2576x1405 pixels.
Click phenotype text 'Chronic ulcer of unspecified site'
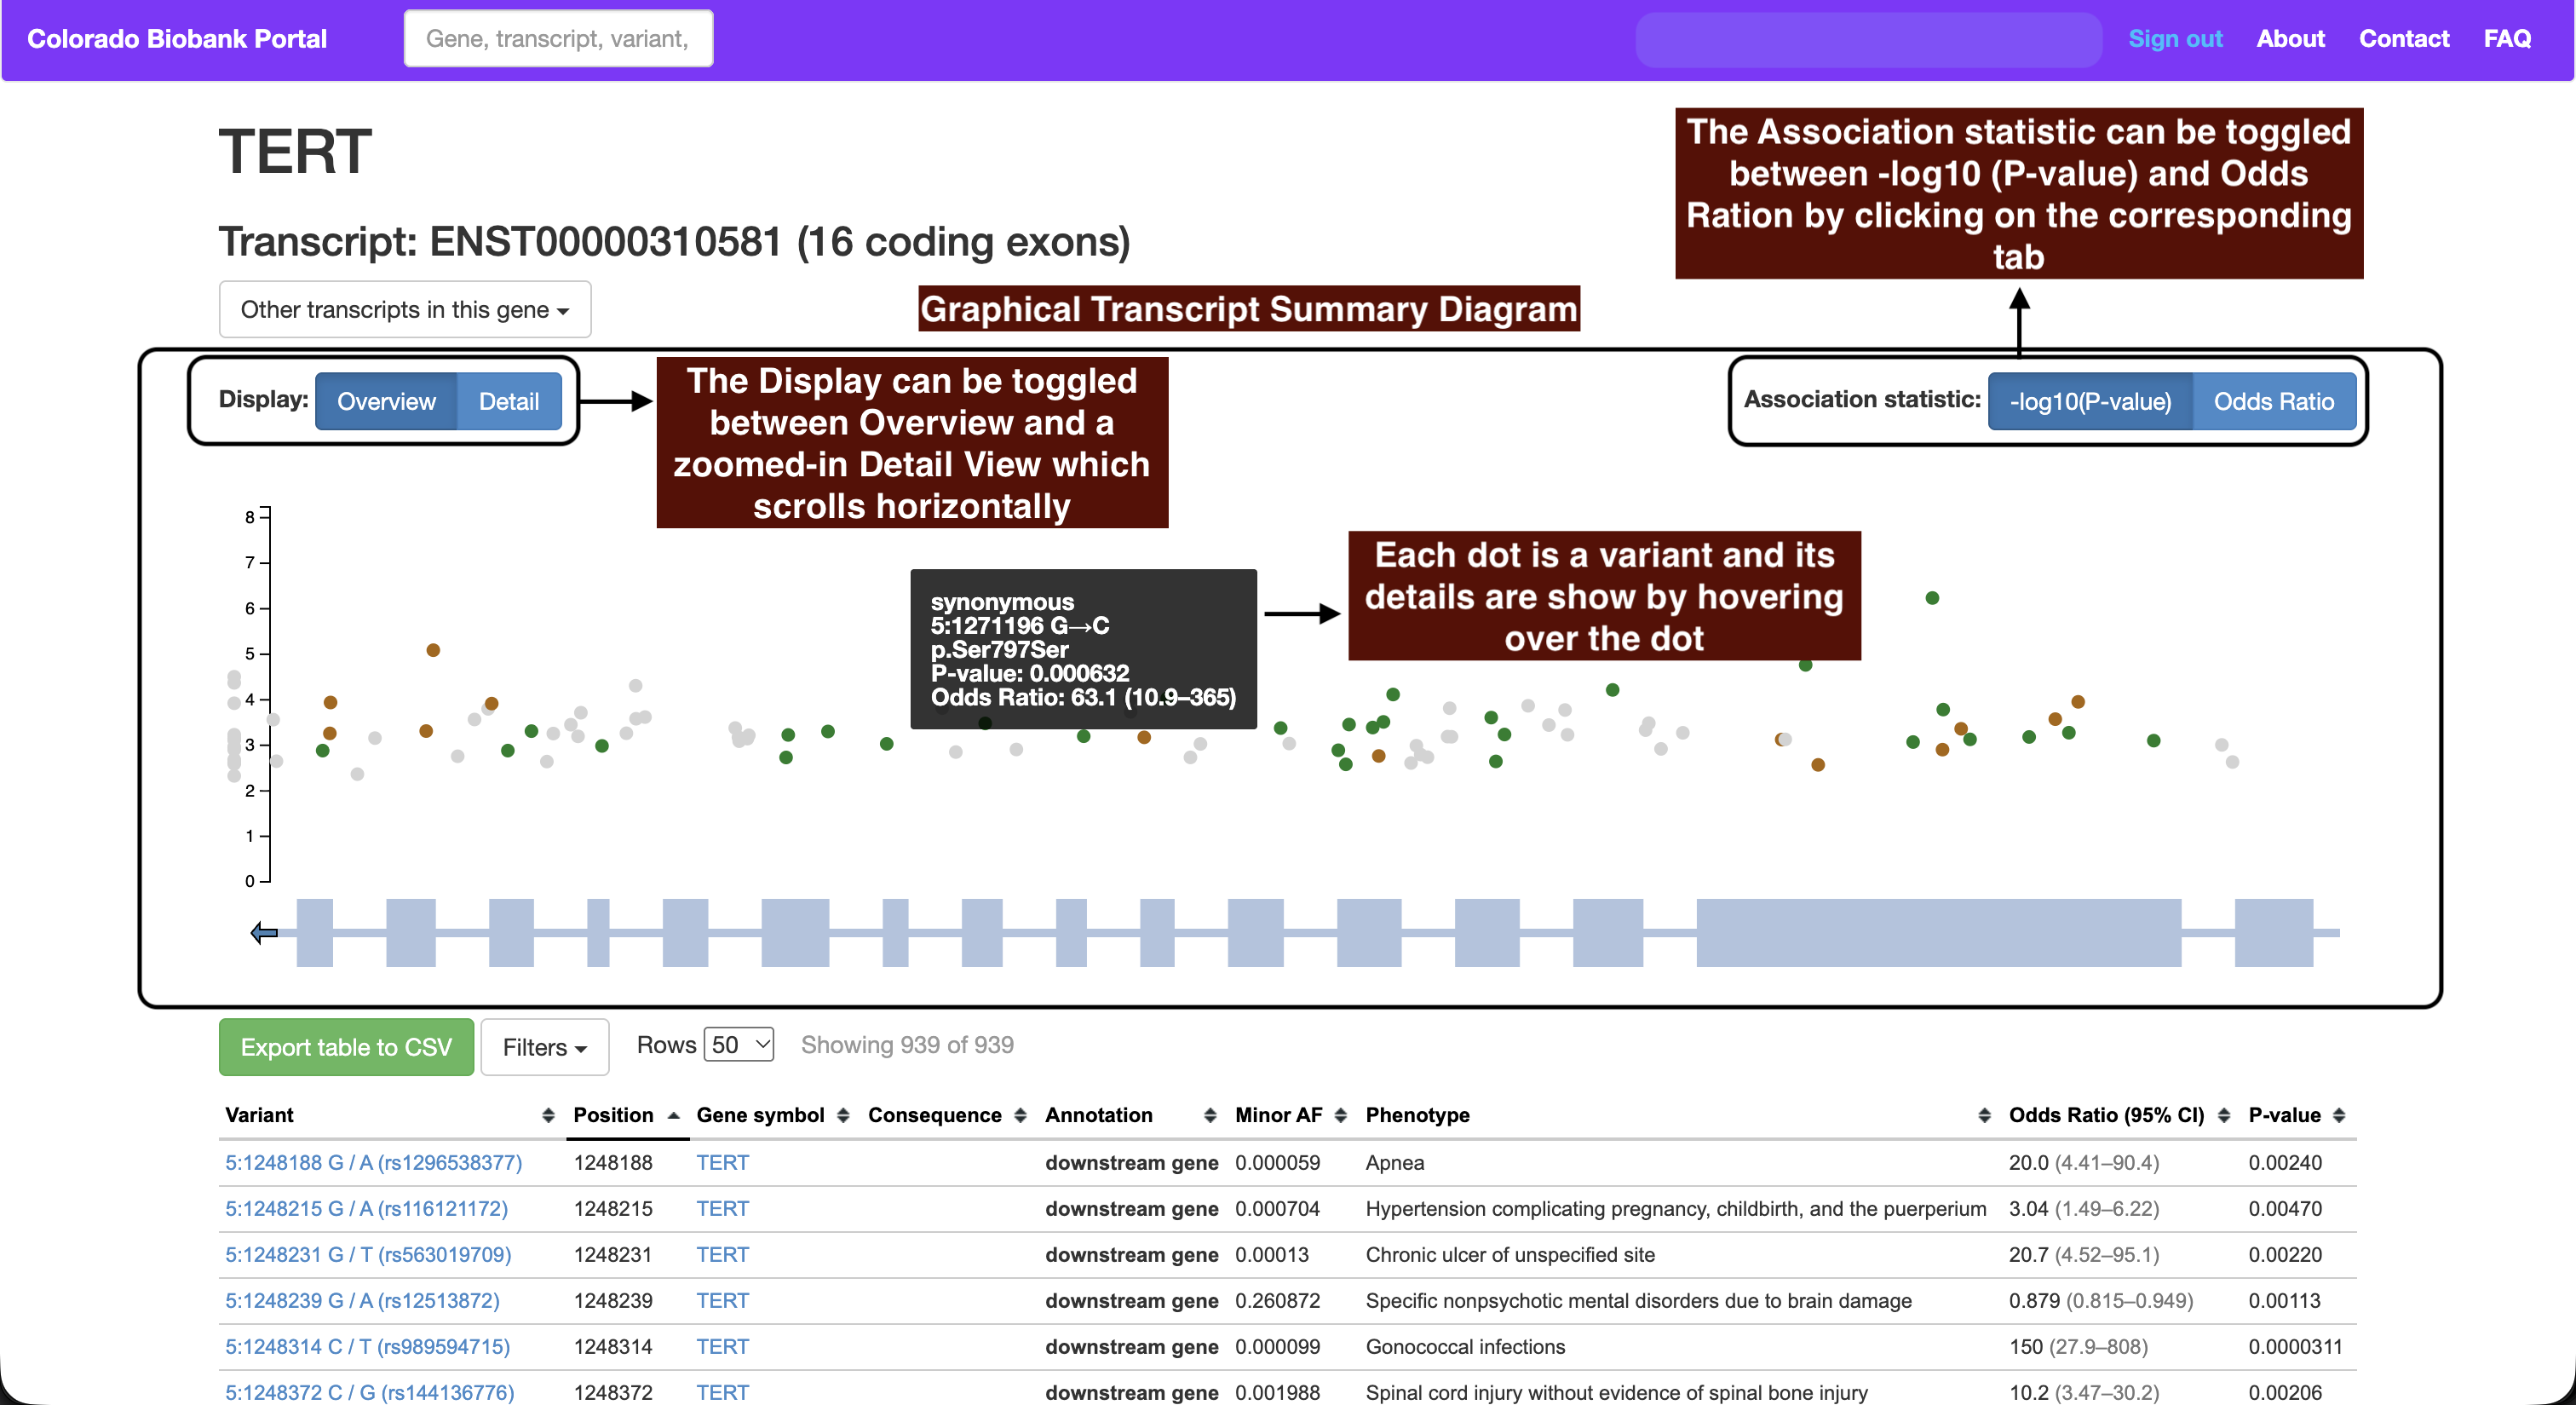(1510, 1255)
